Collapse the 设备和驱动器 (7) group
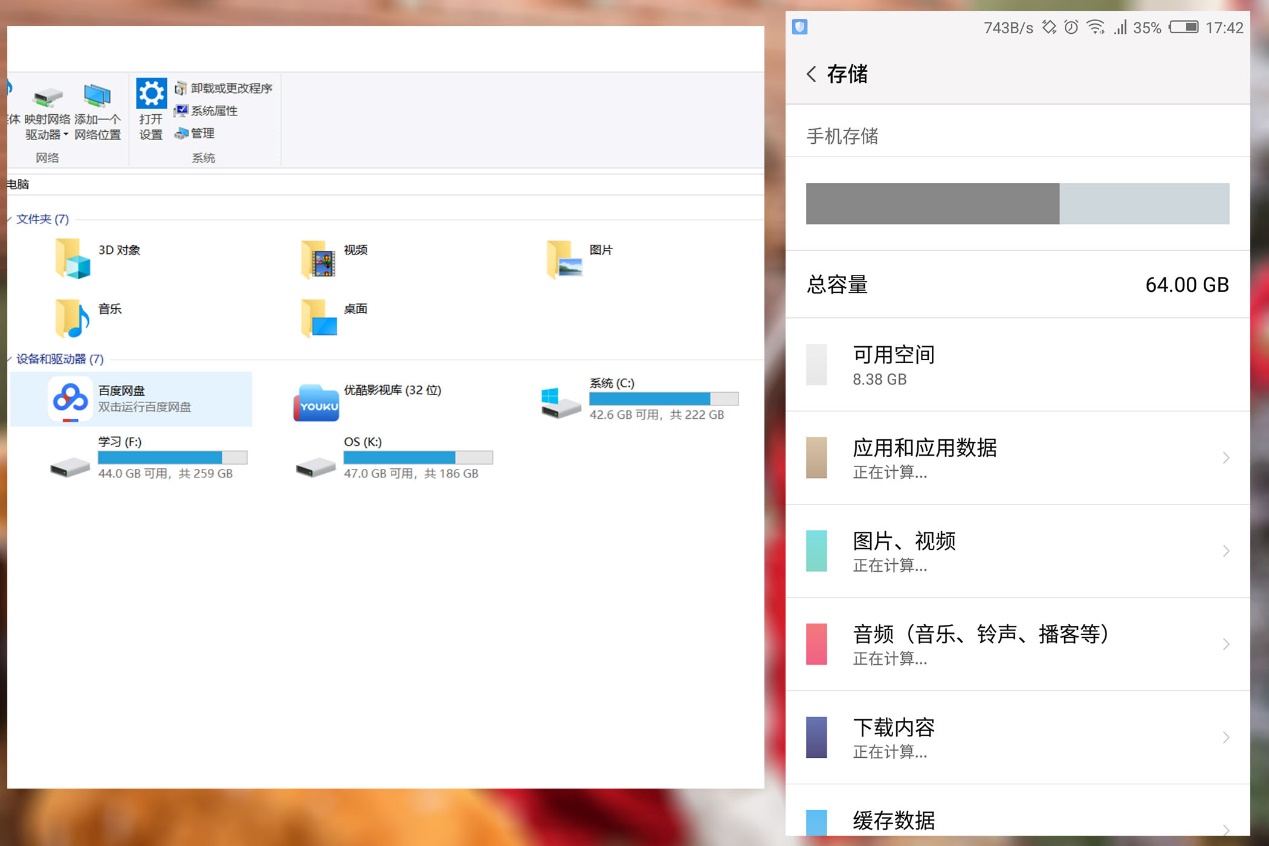 click(x=11, y=359)
